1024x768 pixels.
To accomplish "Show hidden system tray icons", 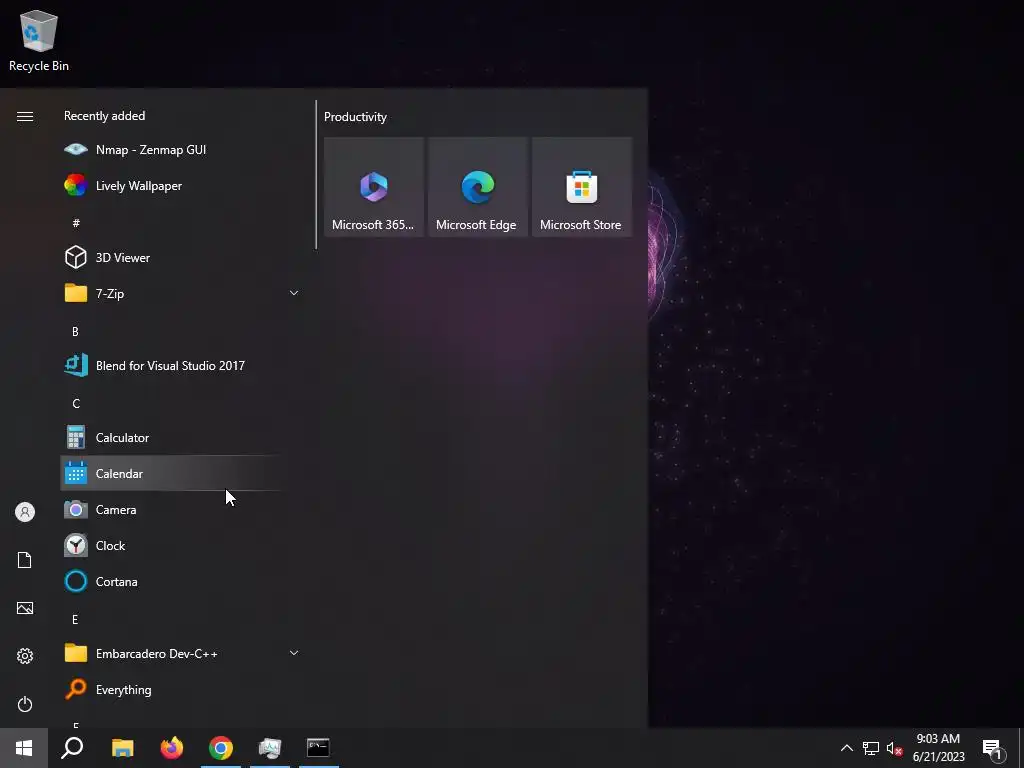I will [846, 748].
